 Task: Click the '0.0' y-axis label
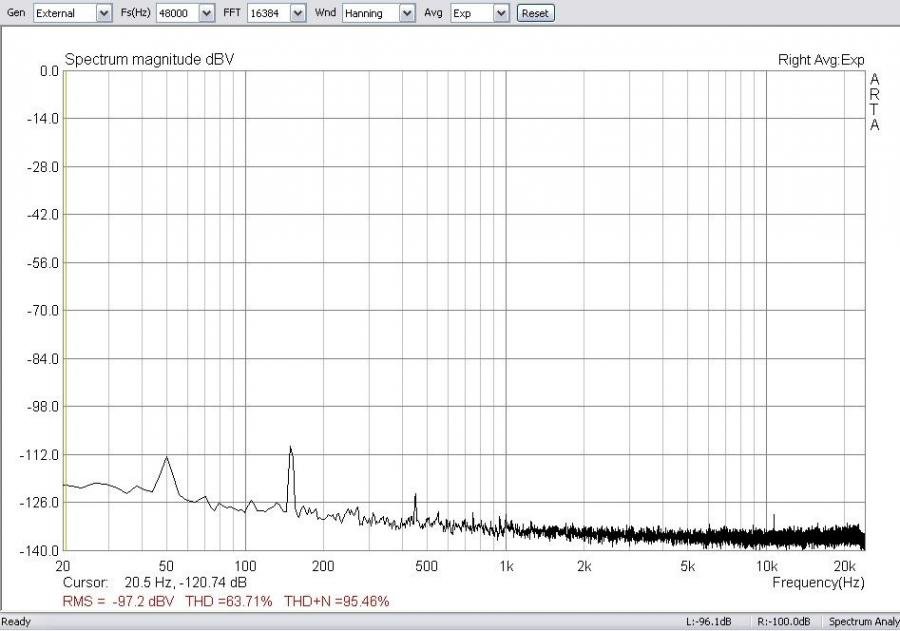click(x=49, y=71)
